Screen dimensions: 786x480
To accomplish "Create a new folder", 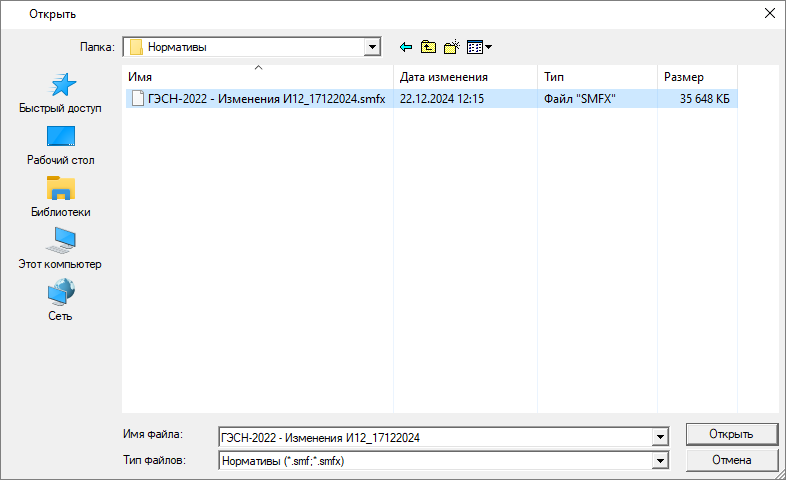I will tap(451, 47).
